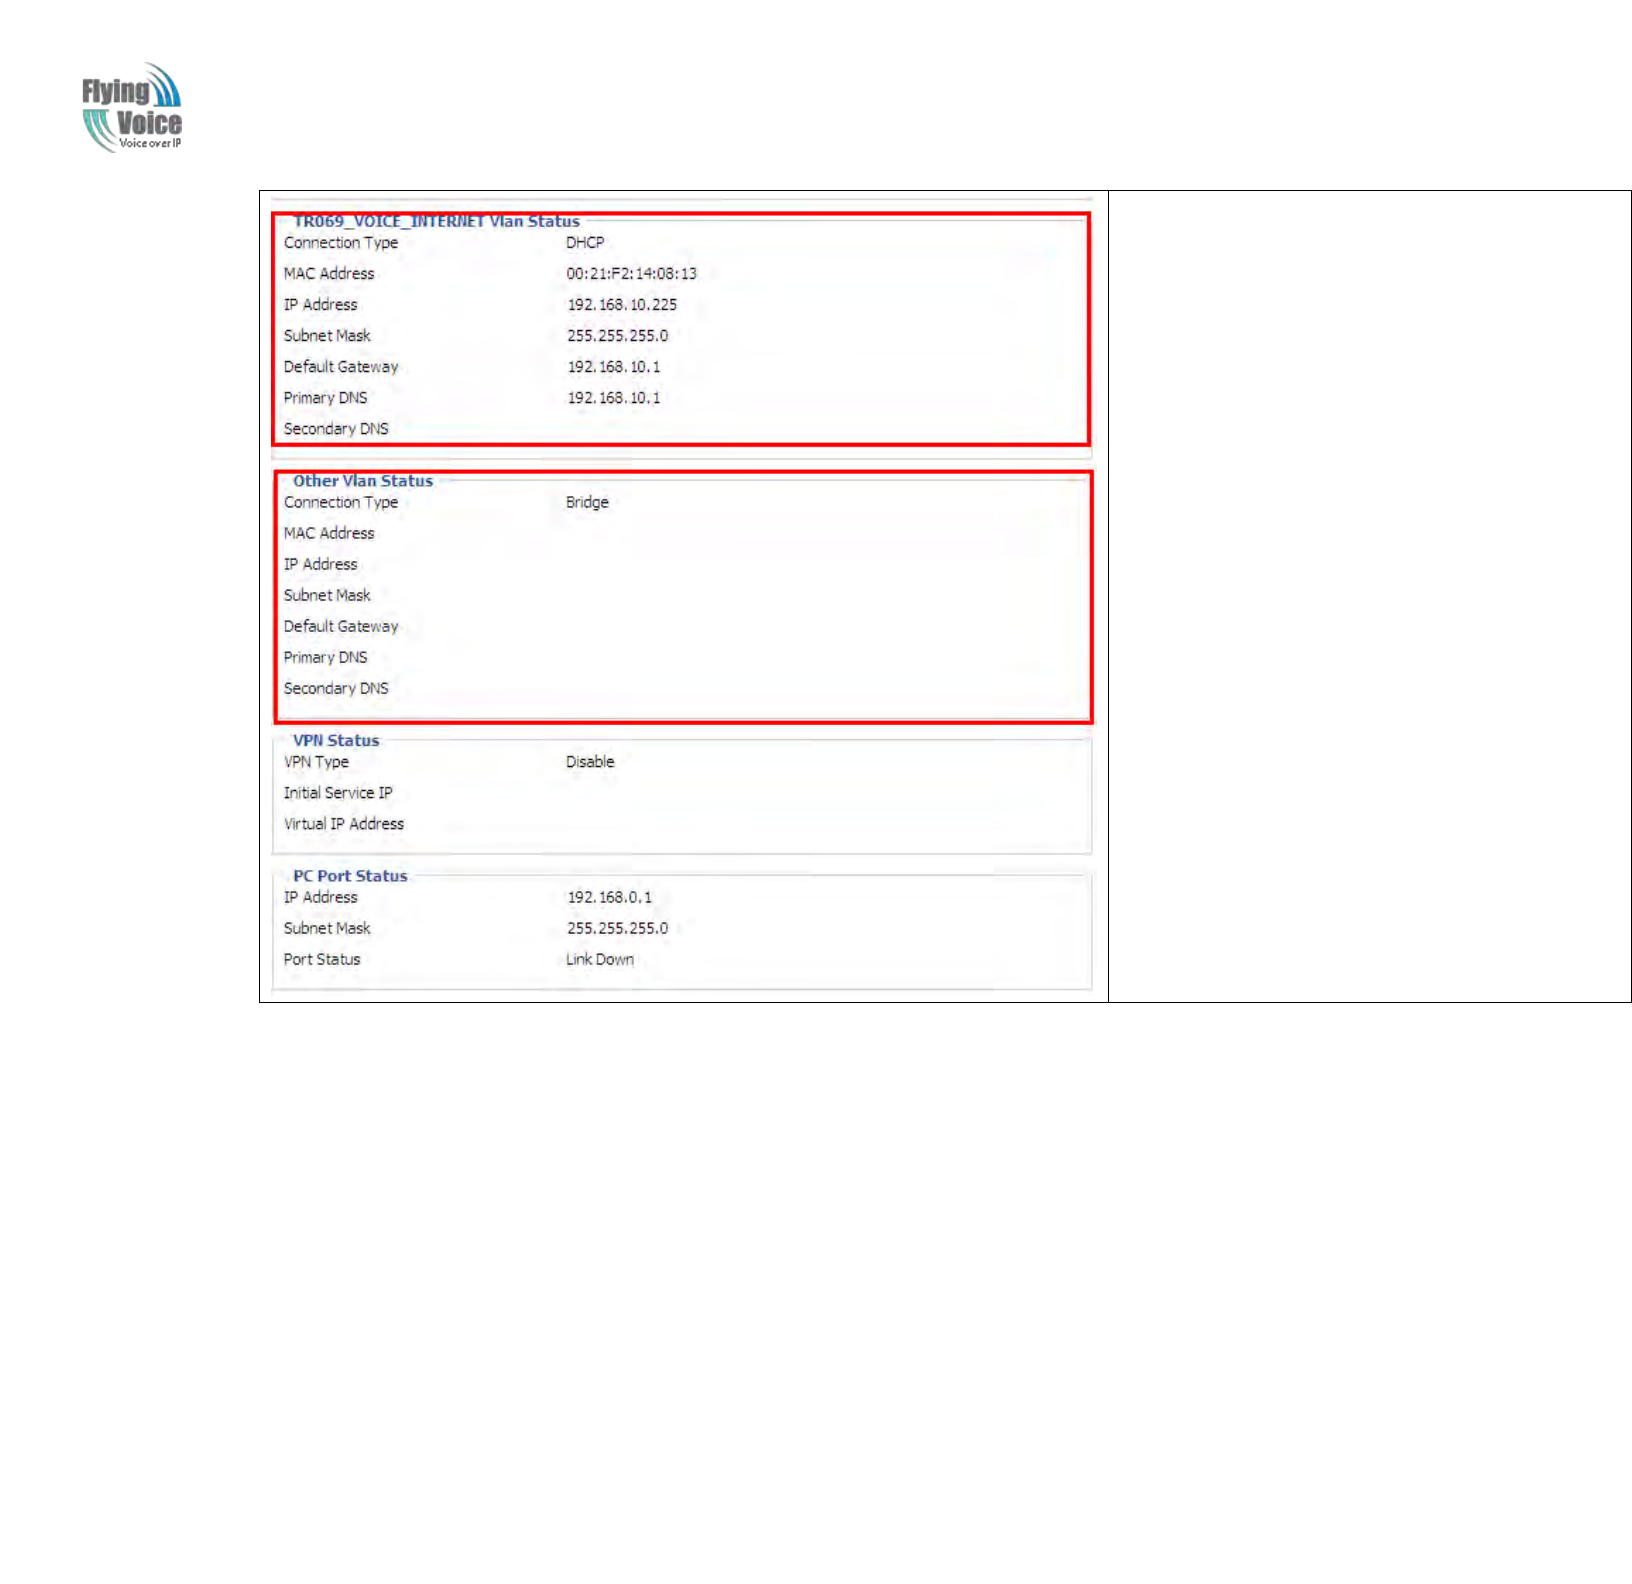The width and height of the screenshot is (1632, 1584).
Task: Select the Bridge connection type value
Action: click(x=587, y=502)
